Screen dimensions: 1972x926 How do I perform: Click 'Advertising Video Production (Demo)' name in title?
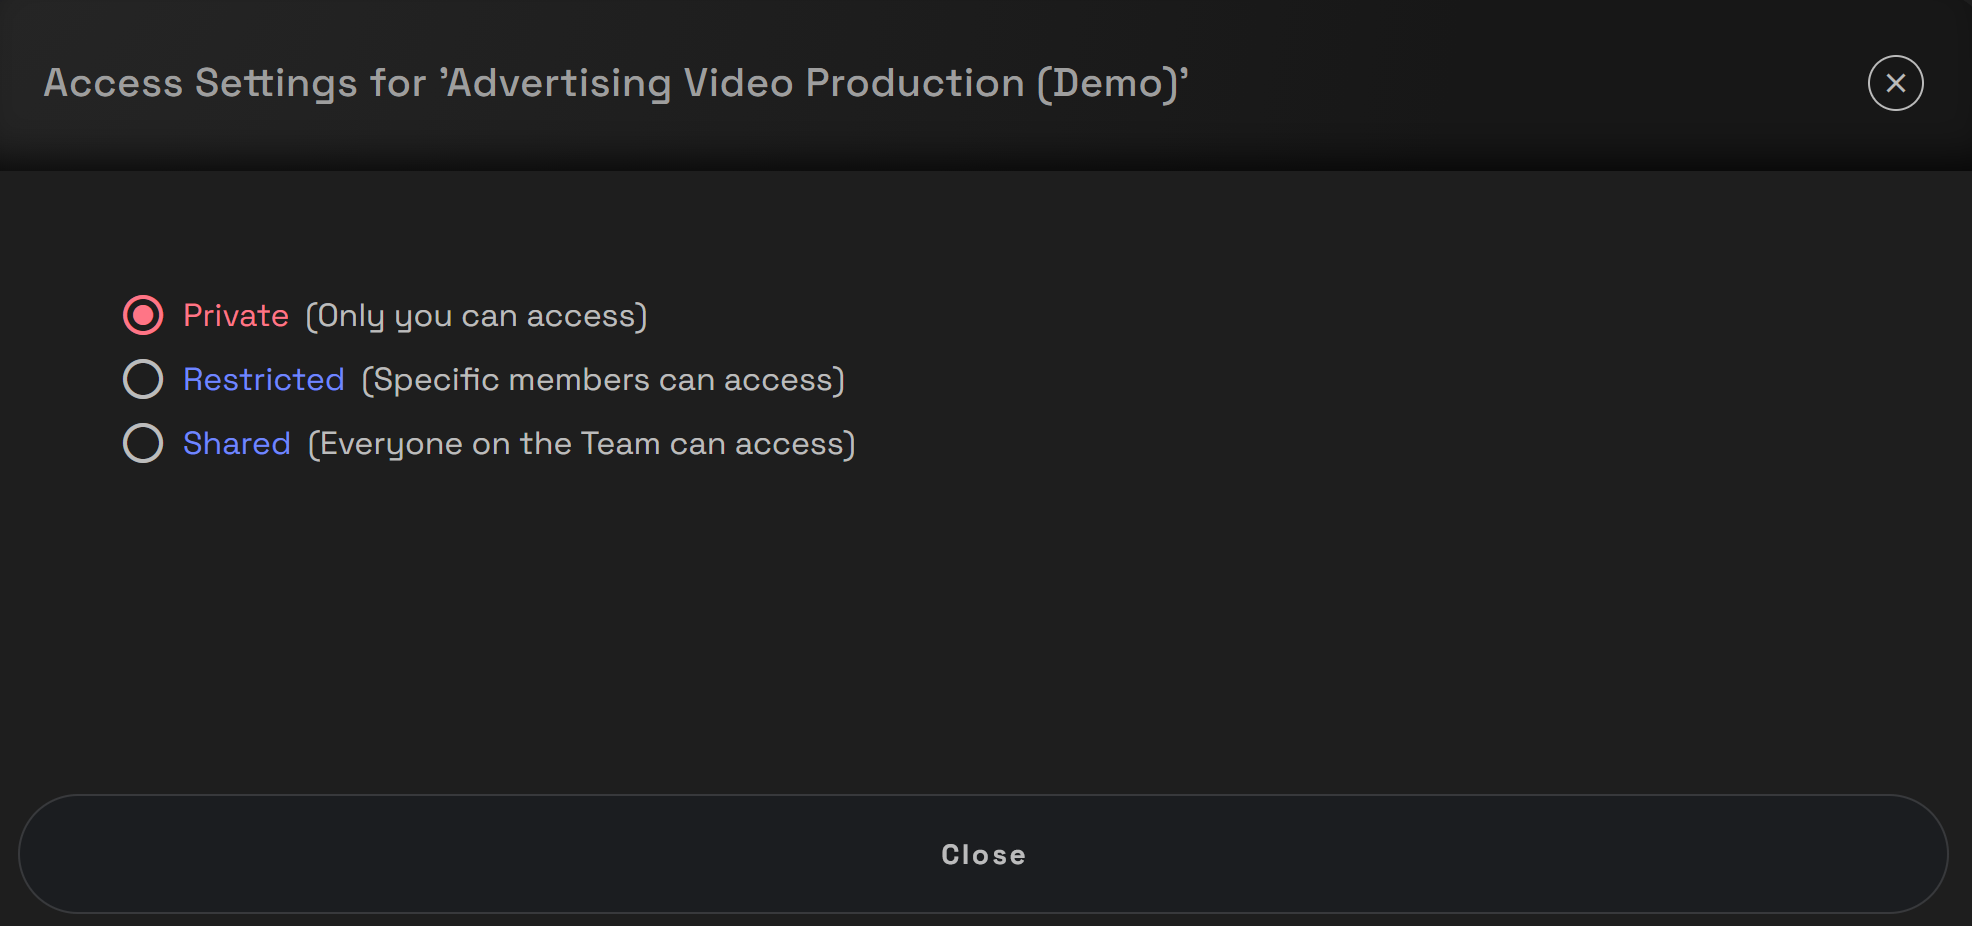[815, 83]
